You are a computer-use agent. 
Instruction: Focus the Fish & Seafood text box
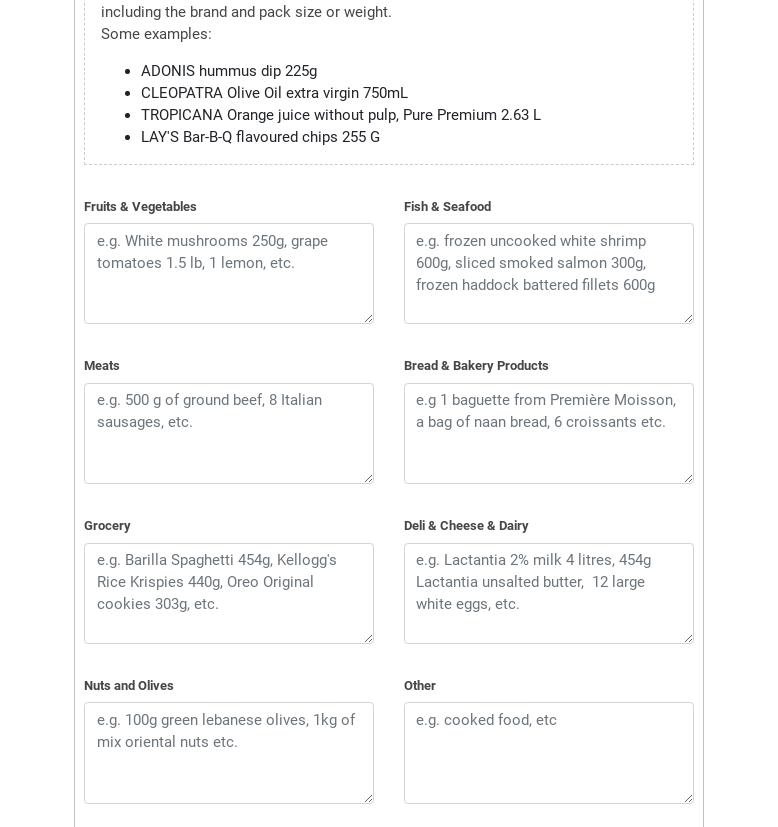point(548,273)
